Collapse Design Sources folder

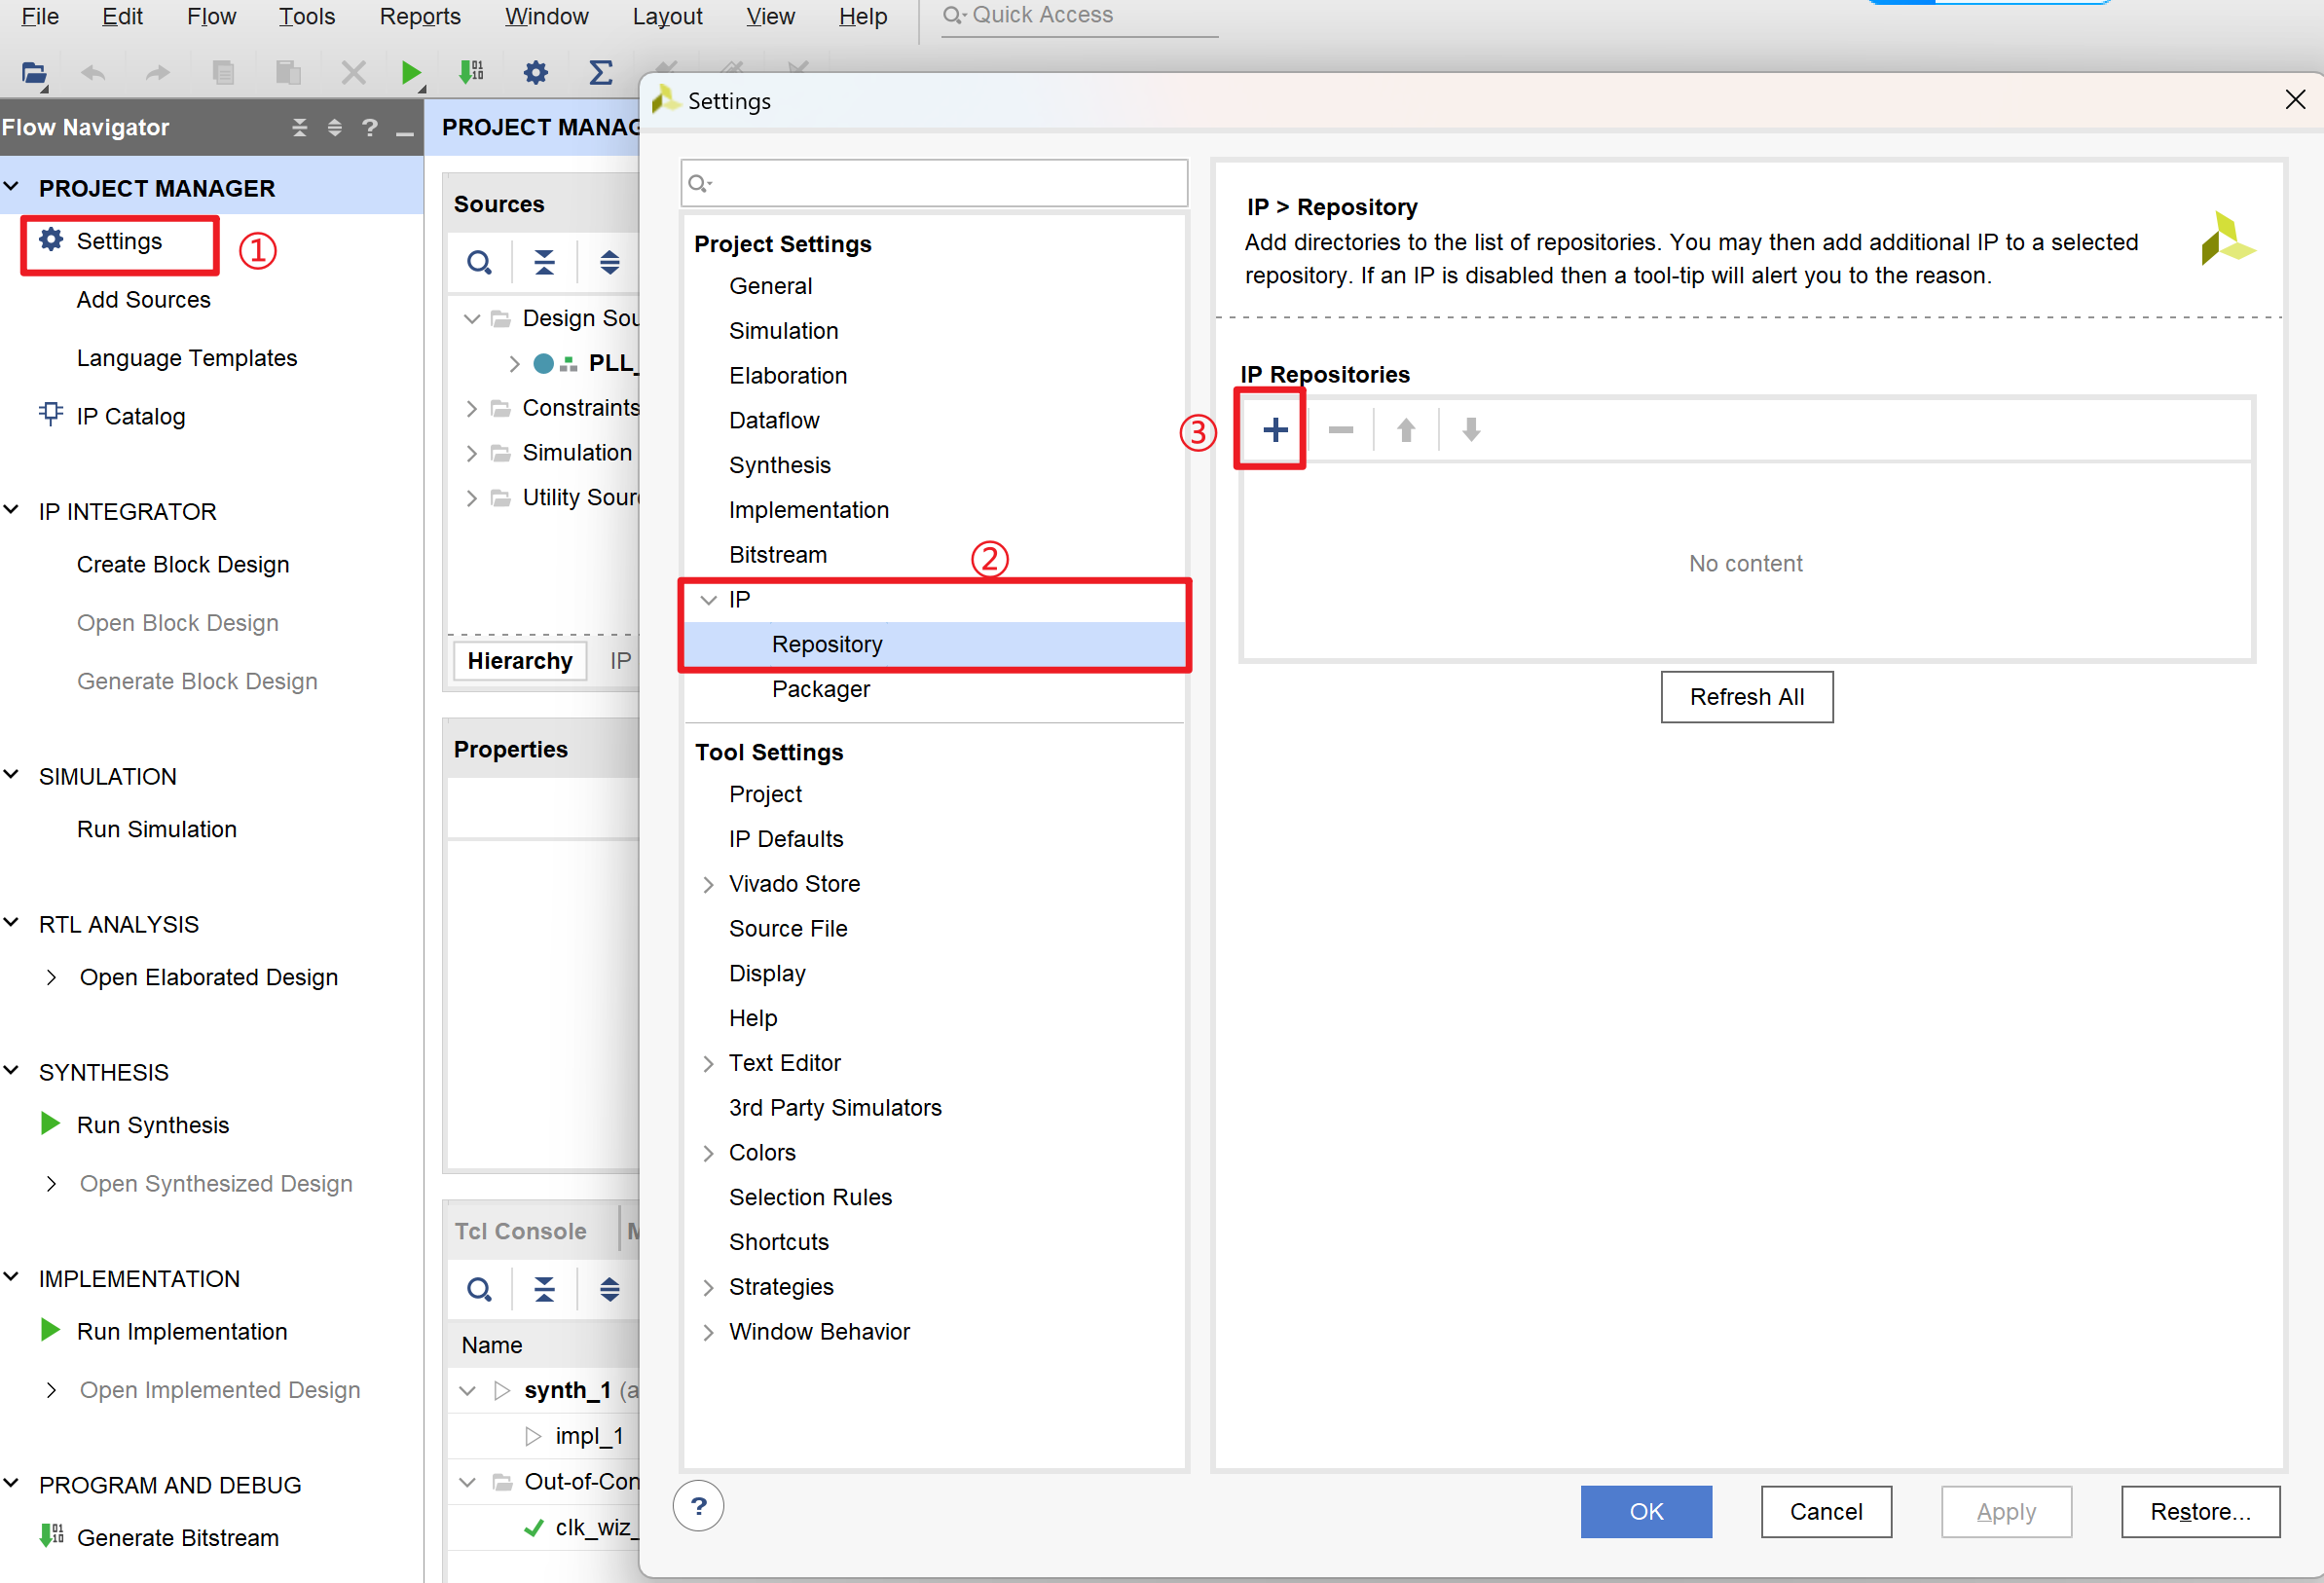[x=472, y=318]
